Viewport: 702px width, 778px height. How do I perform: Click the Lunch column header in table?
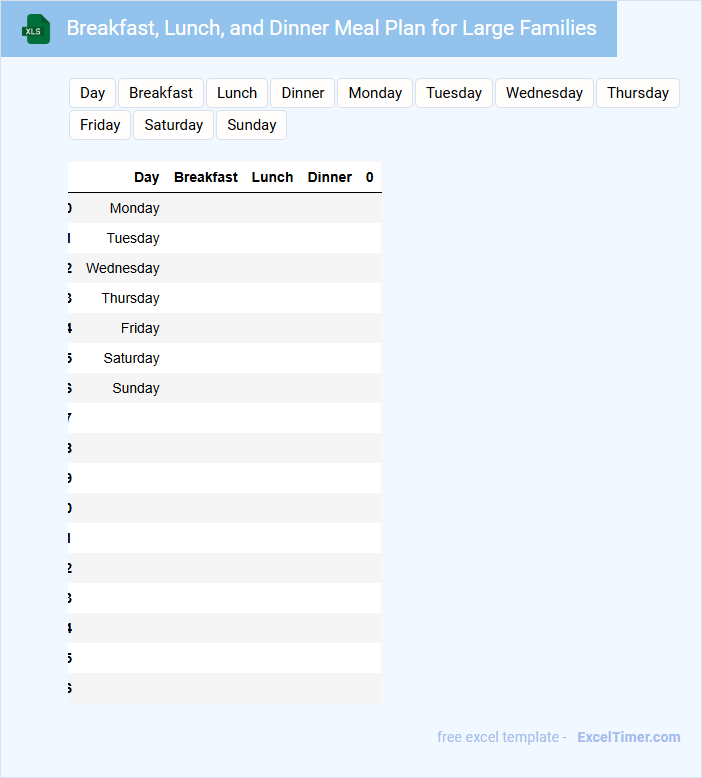[x=272, y=177]
